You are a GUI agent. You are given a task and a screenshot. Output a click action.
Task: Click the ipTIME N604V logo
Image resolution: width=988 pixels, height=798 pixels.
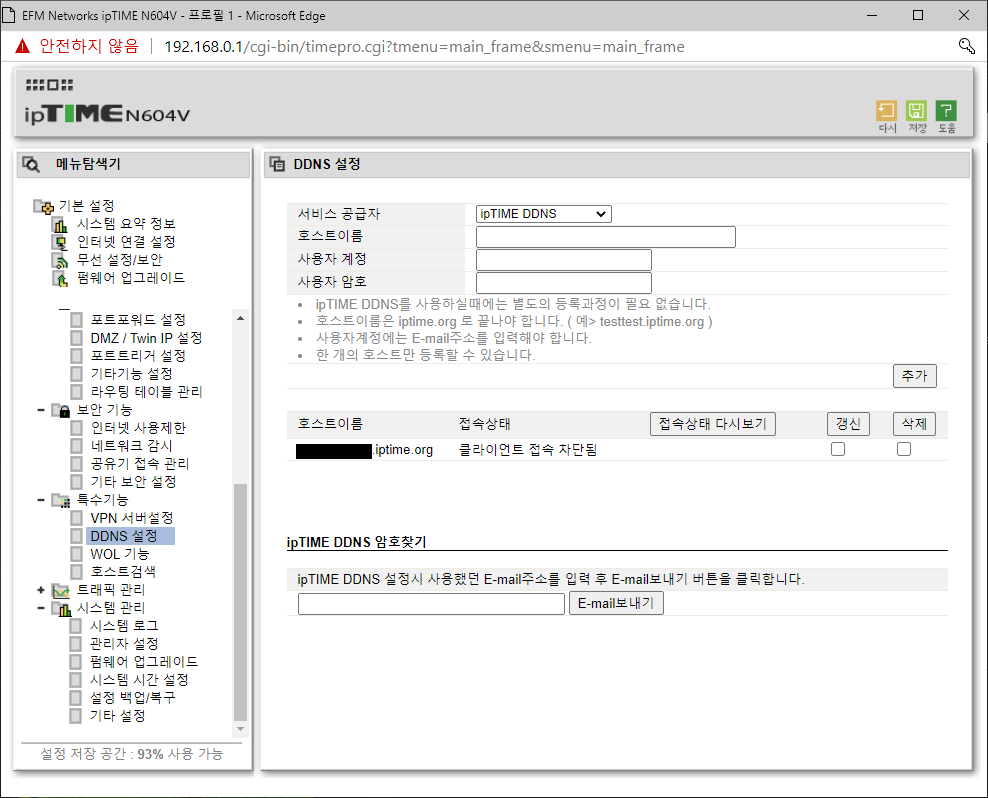click(107, 113)
